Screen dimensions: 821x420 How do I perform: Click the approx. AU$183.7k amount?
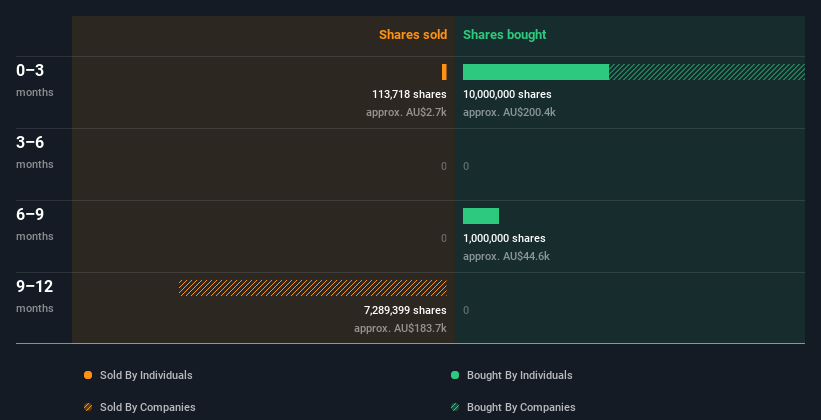(401, 329)
